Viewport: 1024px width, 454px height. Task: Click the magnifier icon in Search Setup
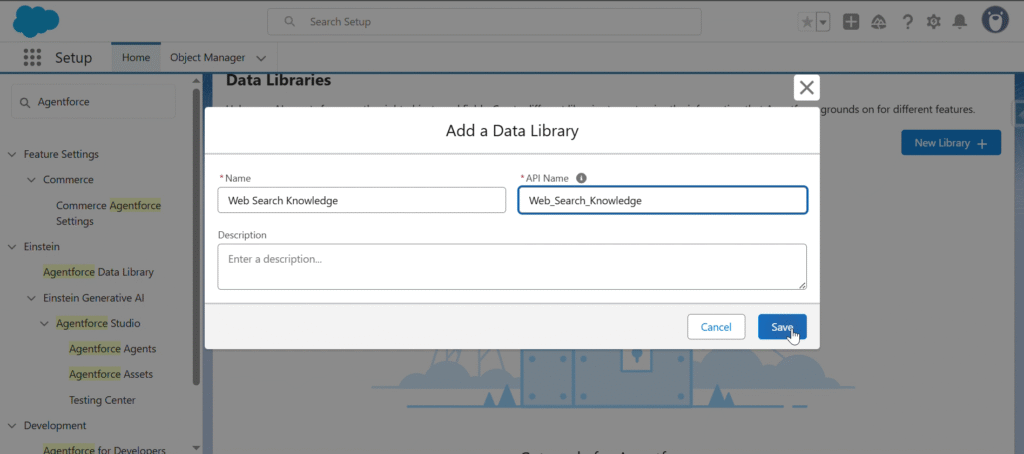[290, 22]
